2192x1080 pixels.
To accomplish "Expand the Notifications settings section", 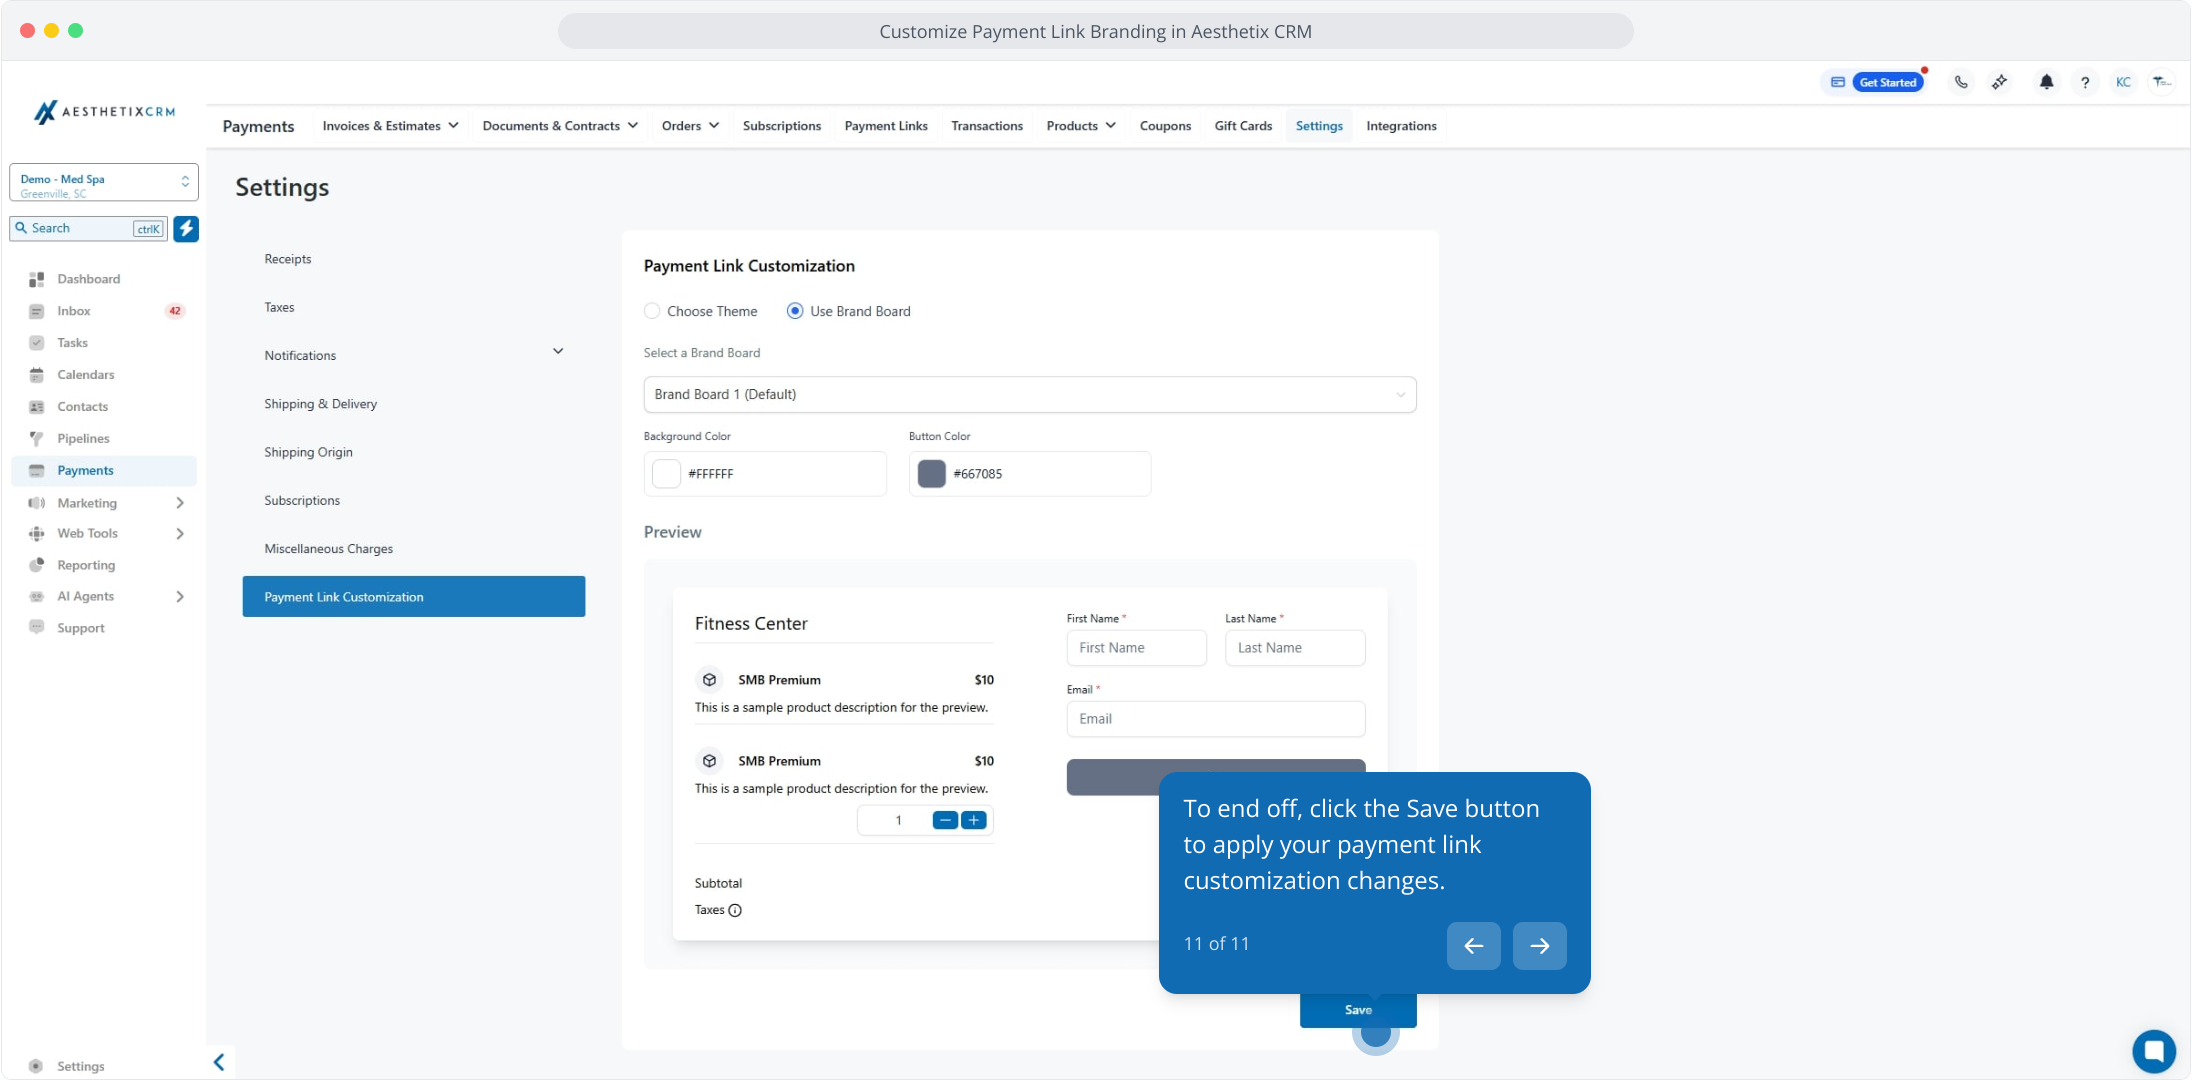I will click(558, 352).
